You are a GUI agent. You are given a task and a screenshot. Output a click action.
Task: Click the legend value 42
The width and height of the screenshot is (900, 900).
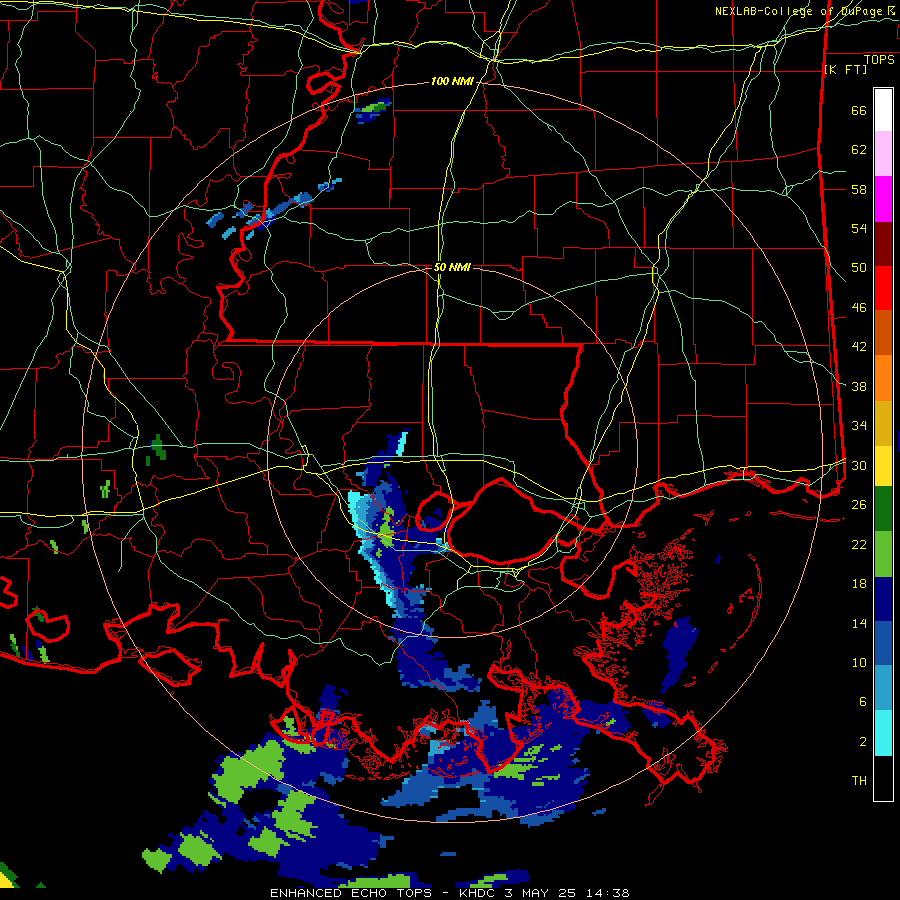point(859,346)
